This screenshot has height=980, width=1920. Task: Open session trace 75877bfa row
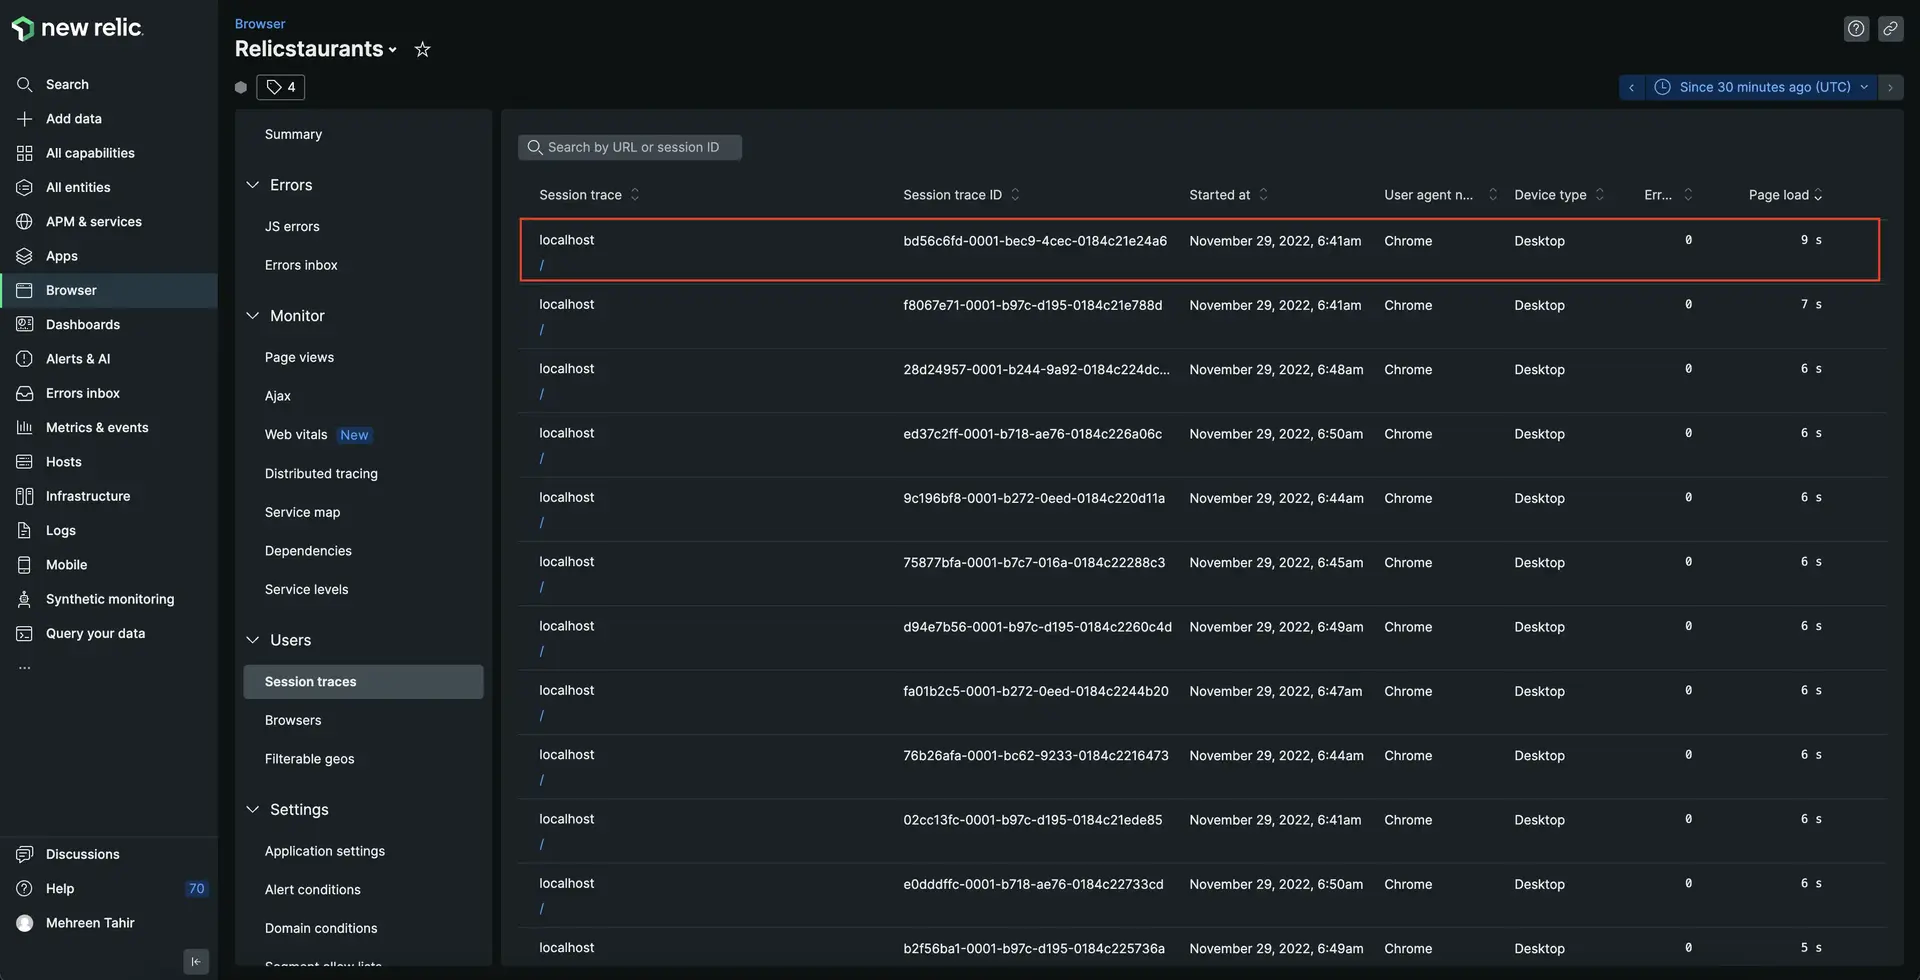tap(1200, 574)
